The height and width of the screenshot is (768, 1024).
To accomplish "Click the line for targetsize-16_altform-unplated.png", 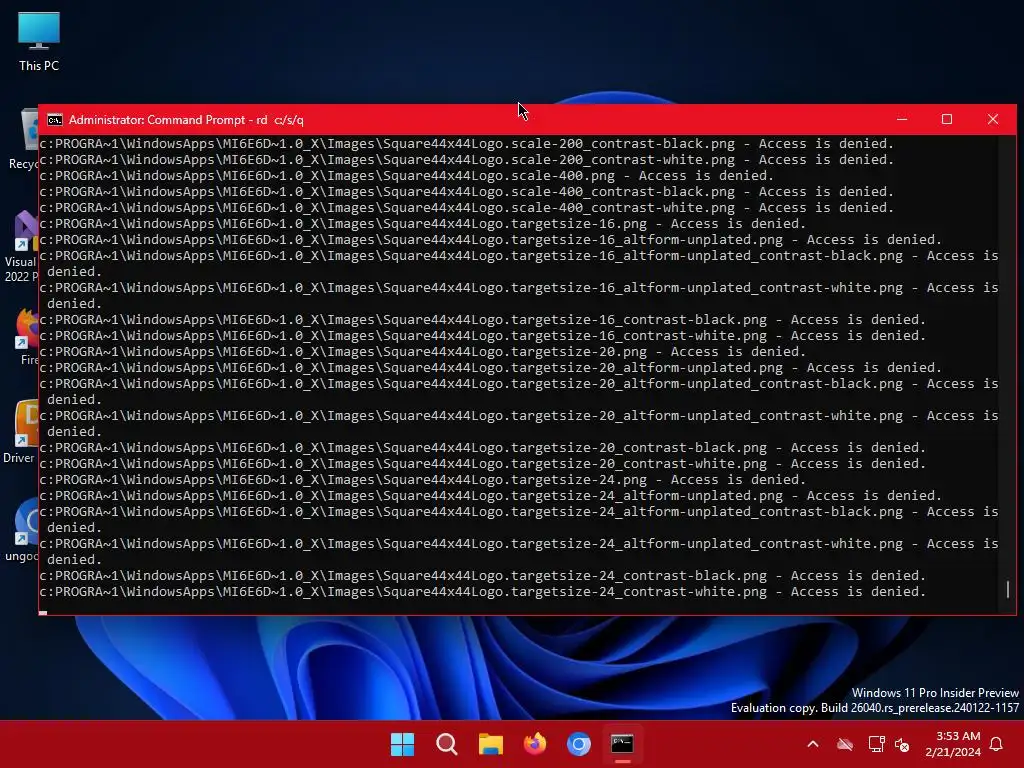I will pos(490,240).
